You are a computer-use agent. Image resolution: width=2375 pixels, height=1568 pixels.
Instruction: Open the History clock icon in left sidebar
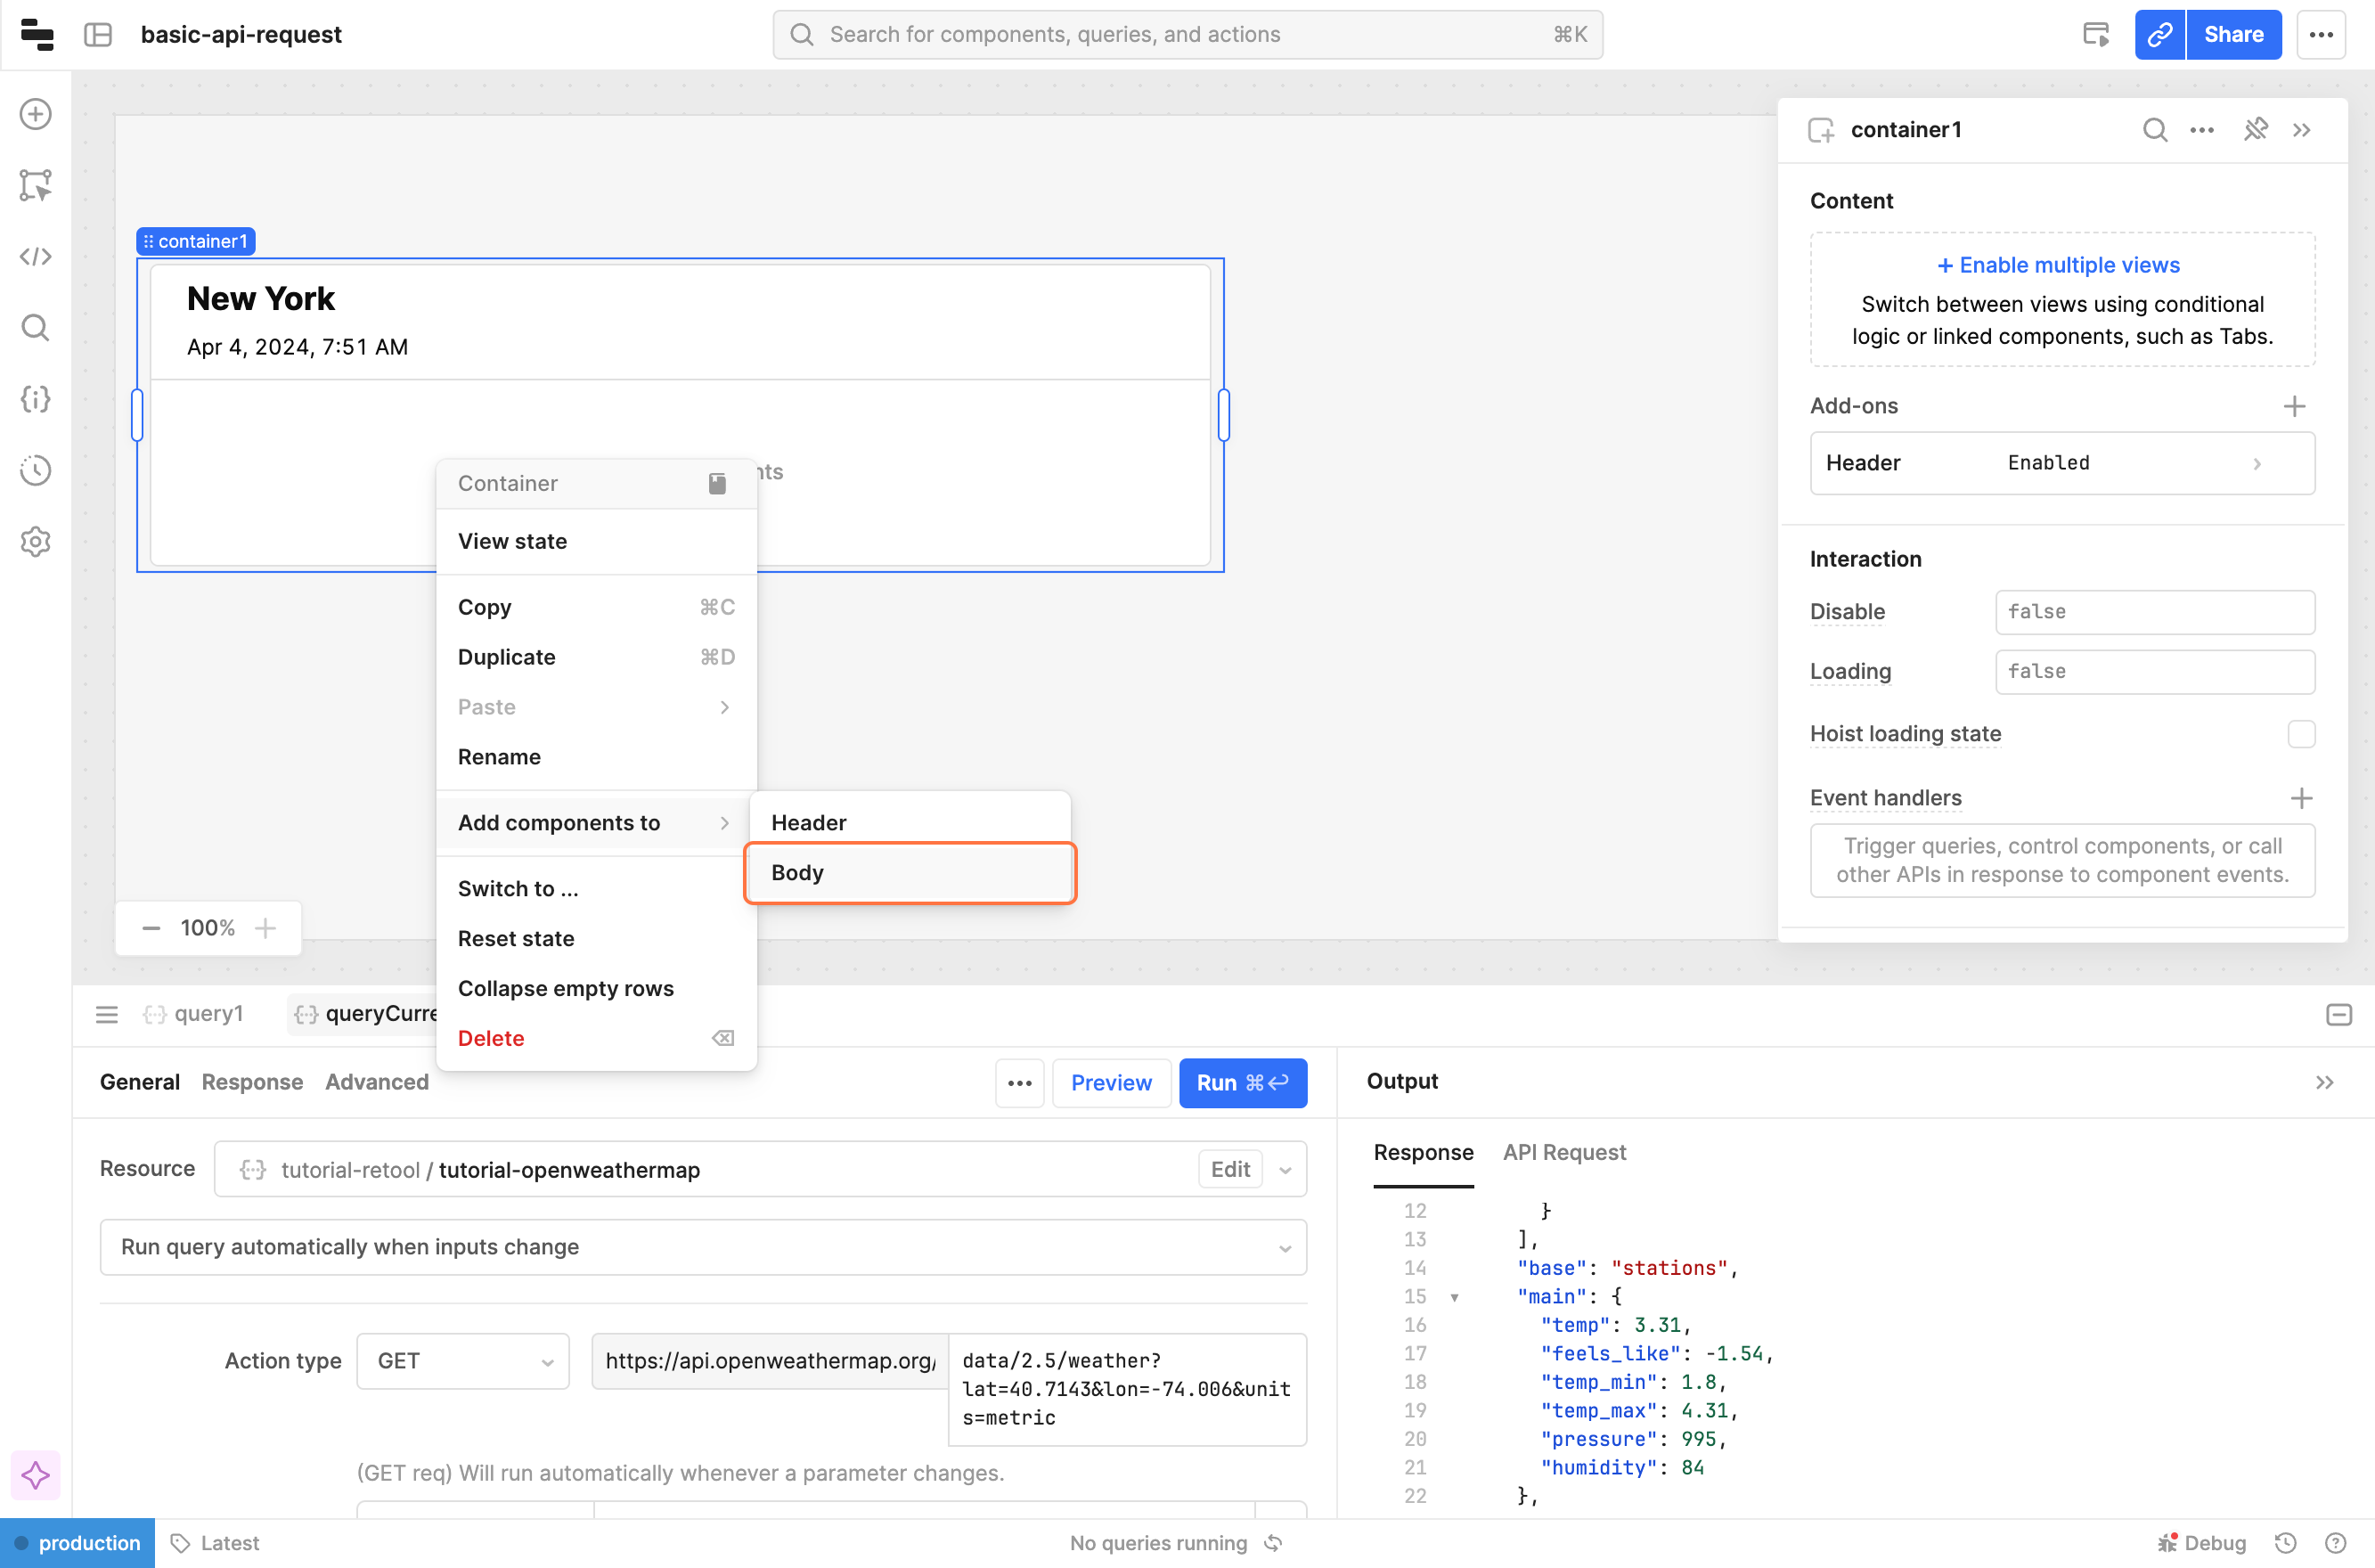pyautogui.click(x=36, y=470)
